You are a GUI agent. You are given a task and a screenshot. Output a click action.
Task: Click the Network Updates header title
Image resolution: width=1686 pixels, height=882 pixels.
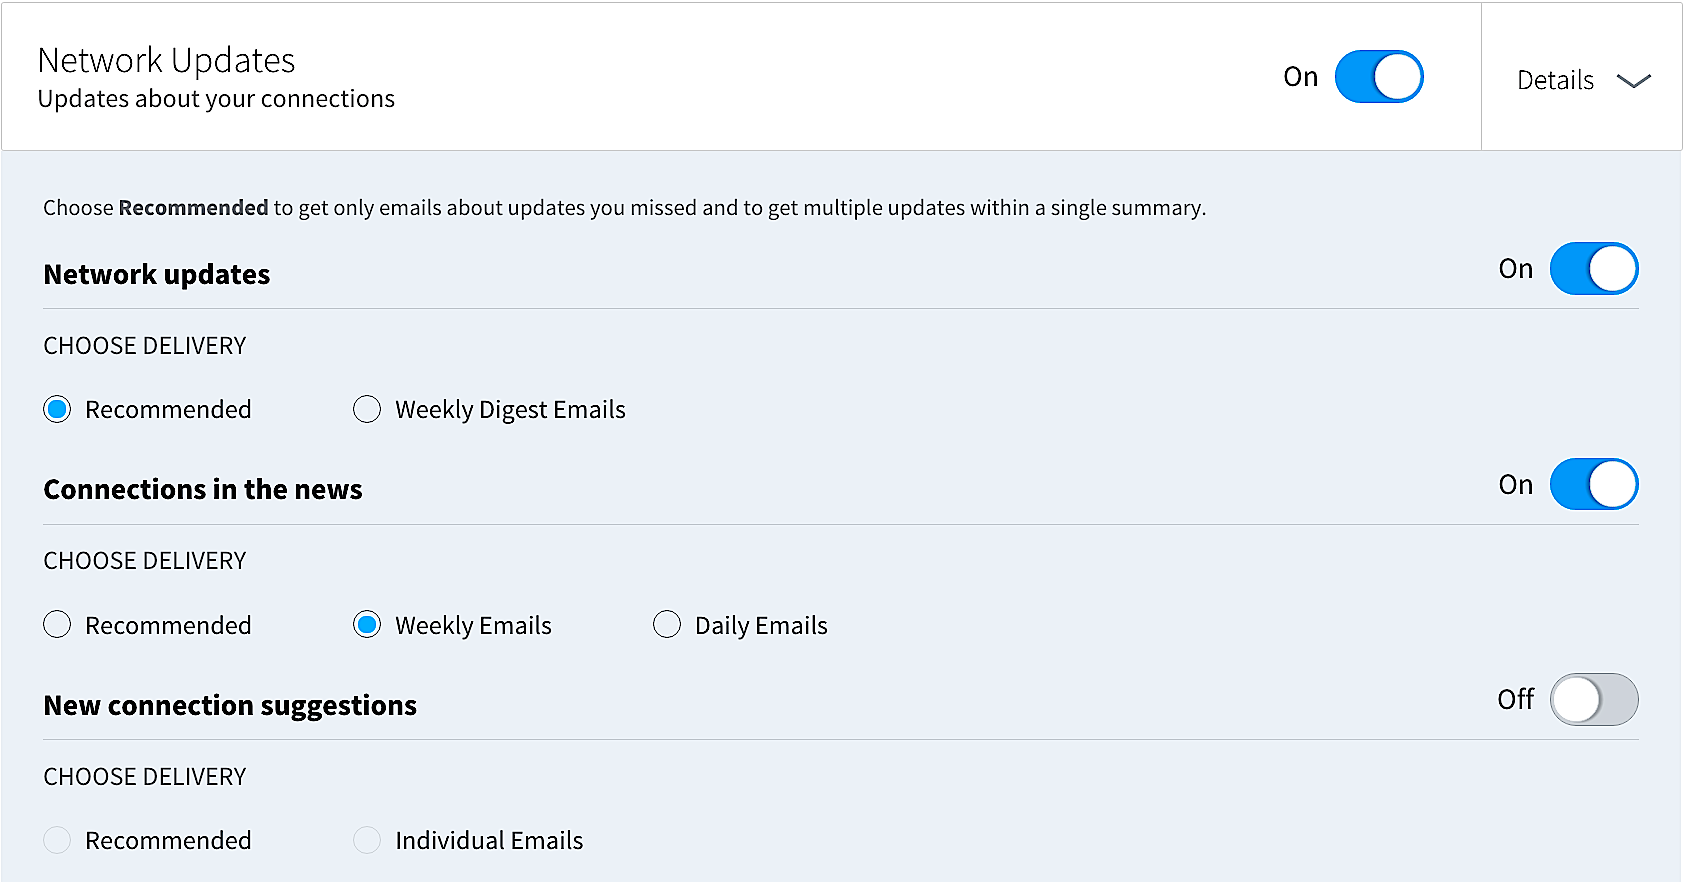tap(166, 61)
